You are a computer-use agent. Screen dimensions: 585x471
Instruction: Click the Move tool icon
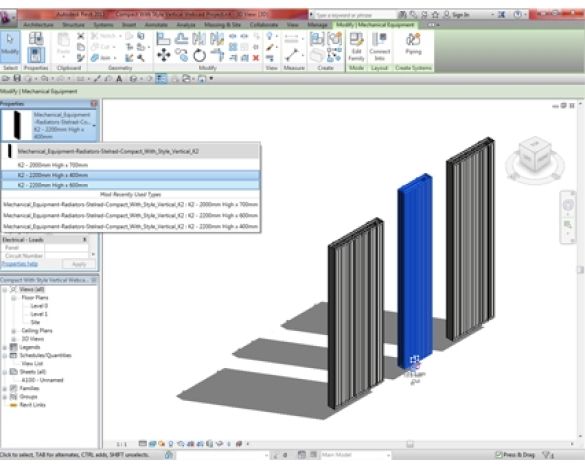(163, 55)
